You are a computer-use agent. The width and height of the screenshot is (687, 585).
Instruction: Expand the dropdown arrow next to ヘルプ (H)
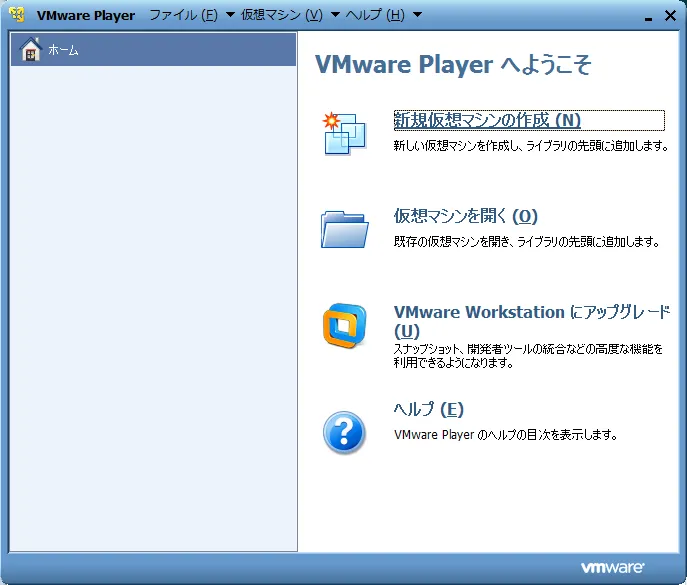(418, 15)
